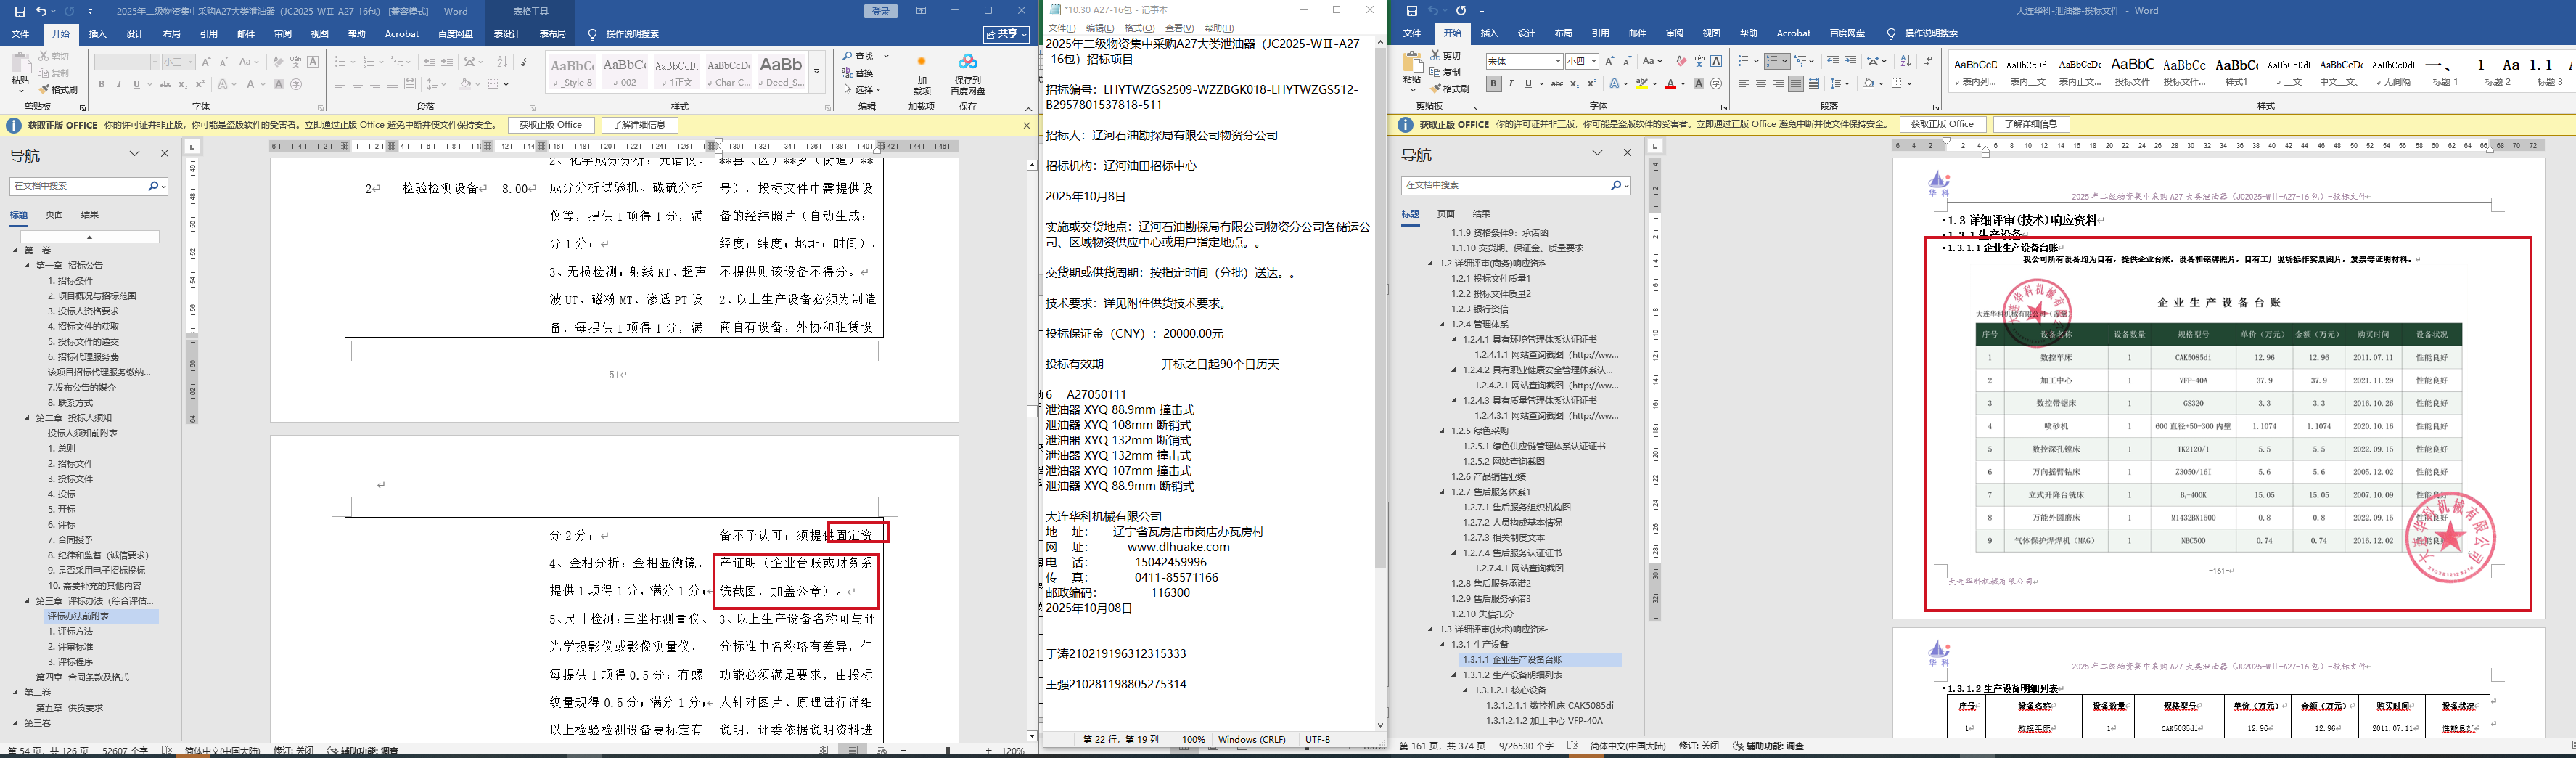
Task: Increase indent in right Word ribbon
Action: coord(1850,61)
